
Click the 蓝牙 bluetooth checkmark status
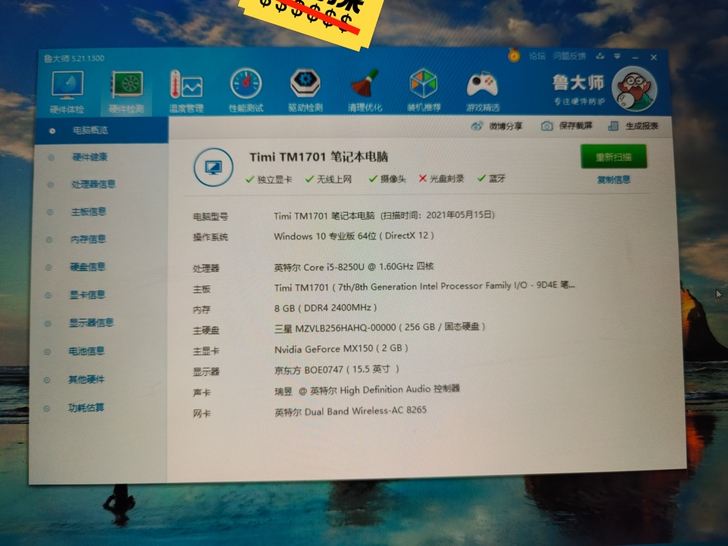491,178
